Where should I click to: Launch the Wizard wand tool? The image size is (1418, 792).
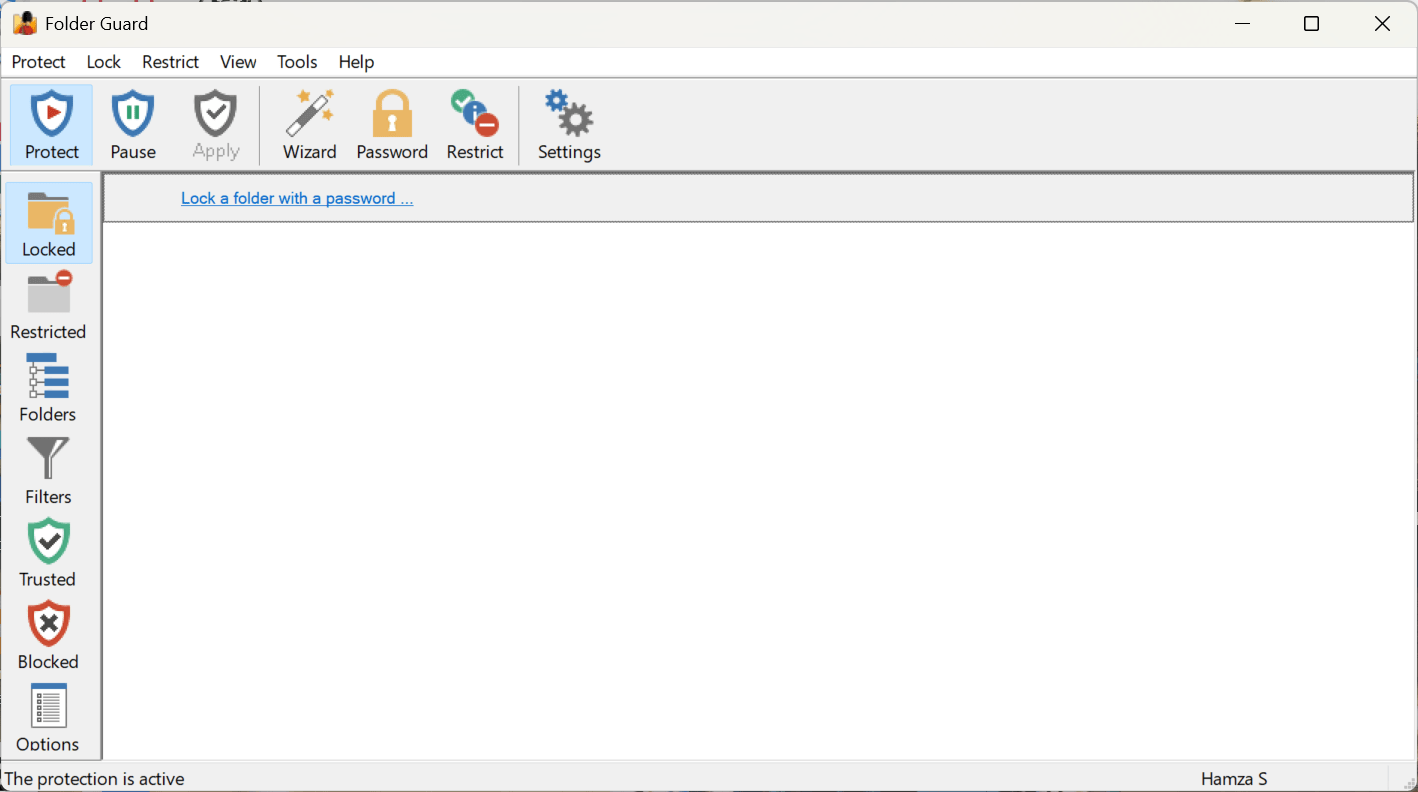click(310, 125)
